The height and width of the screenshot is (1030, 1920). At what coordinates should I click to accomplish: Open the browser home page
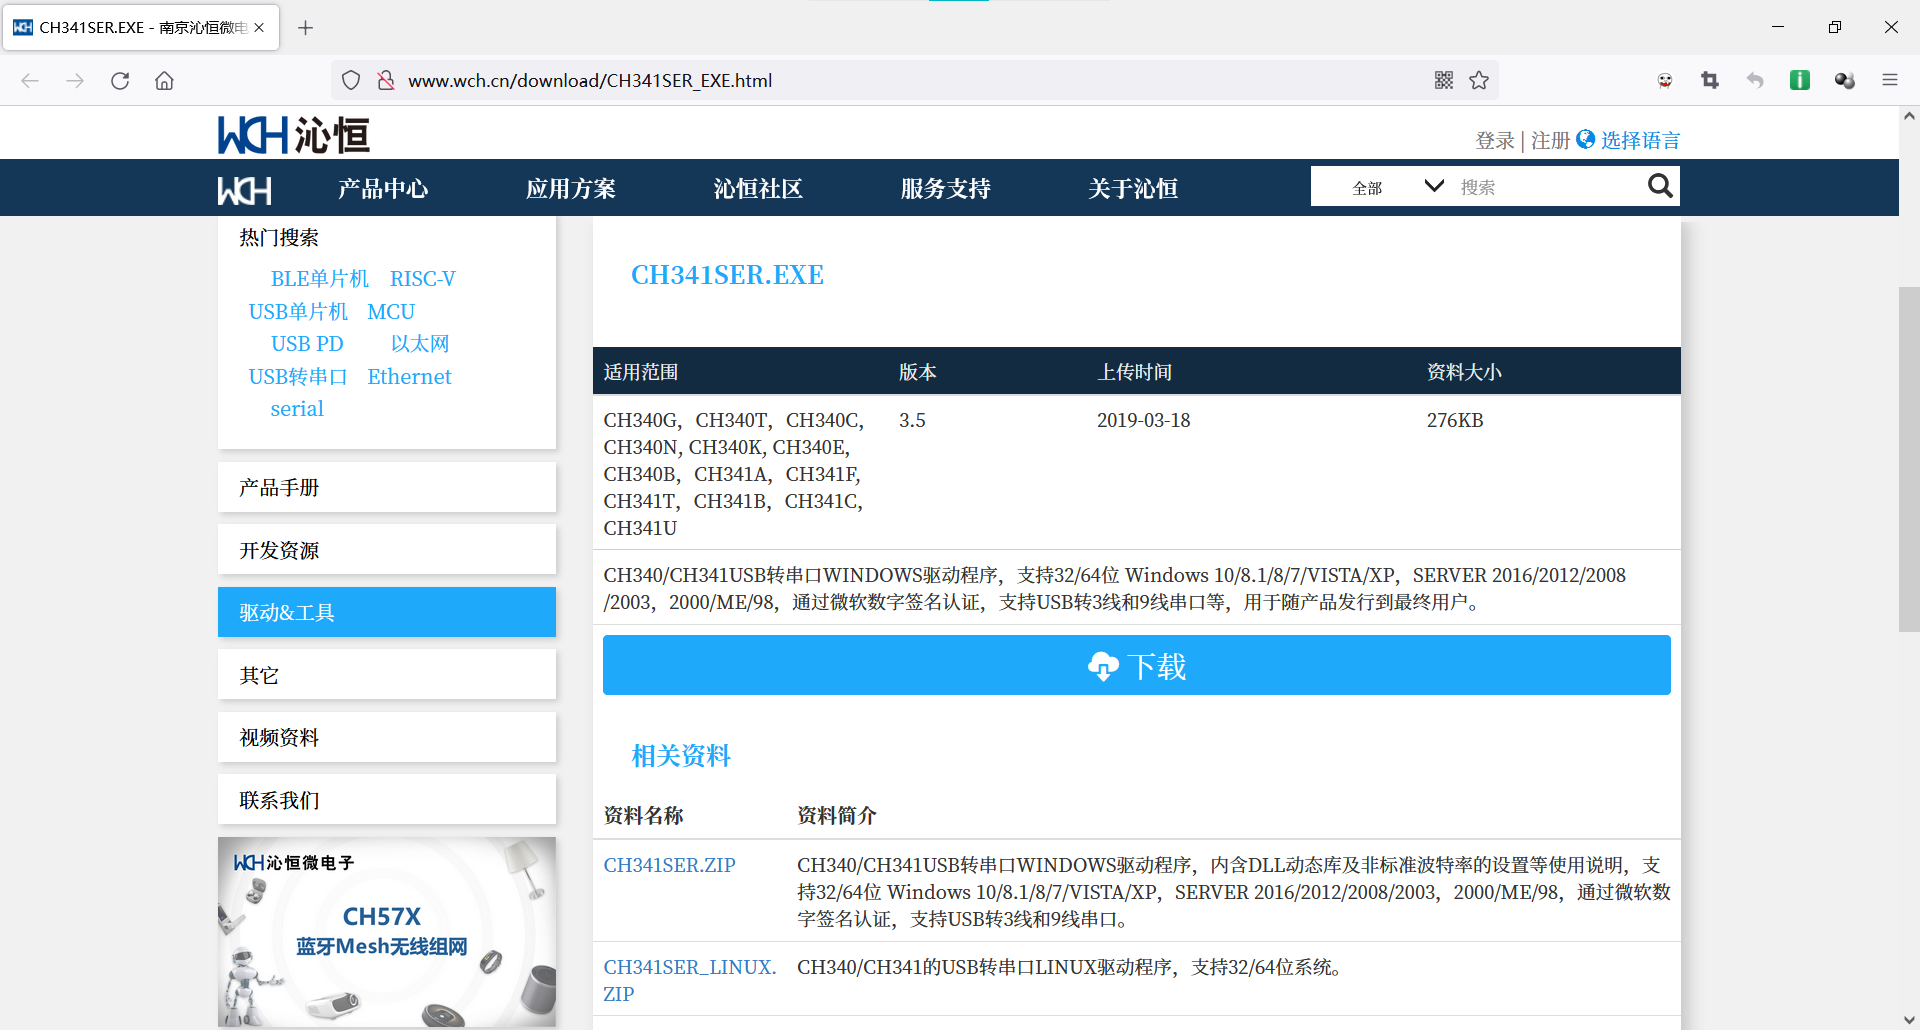coord(164,80)
